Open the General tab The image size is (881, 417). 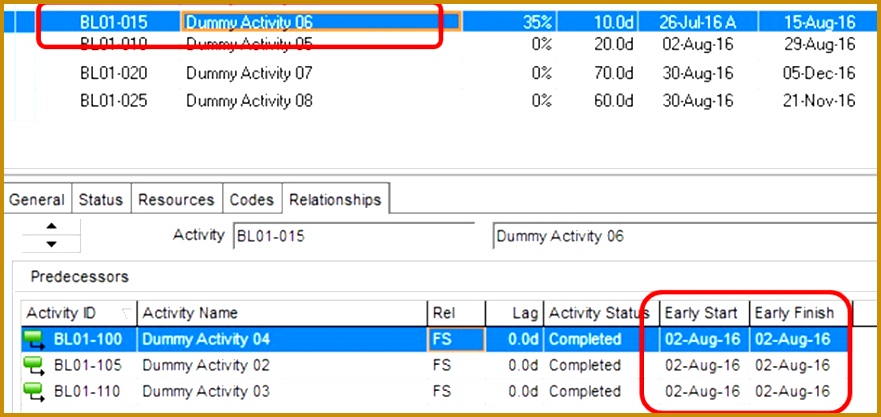[37, 200]
